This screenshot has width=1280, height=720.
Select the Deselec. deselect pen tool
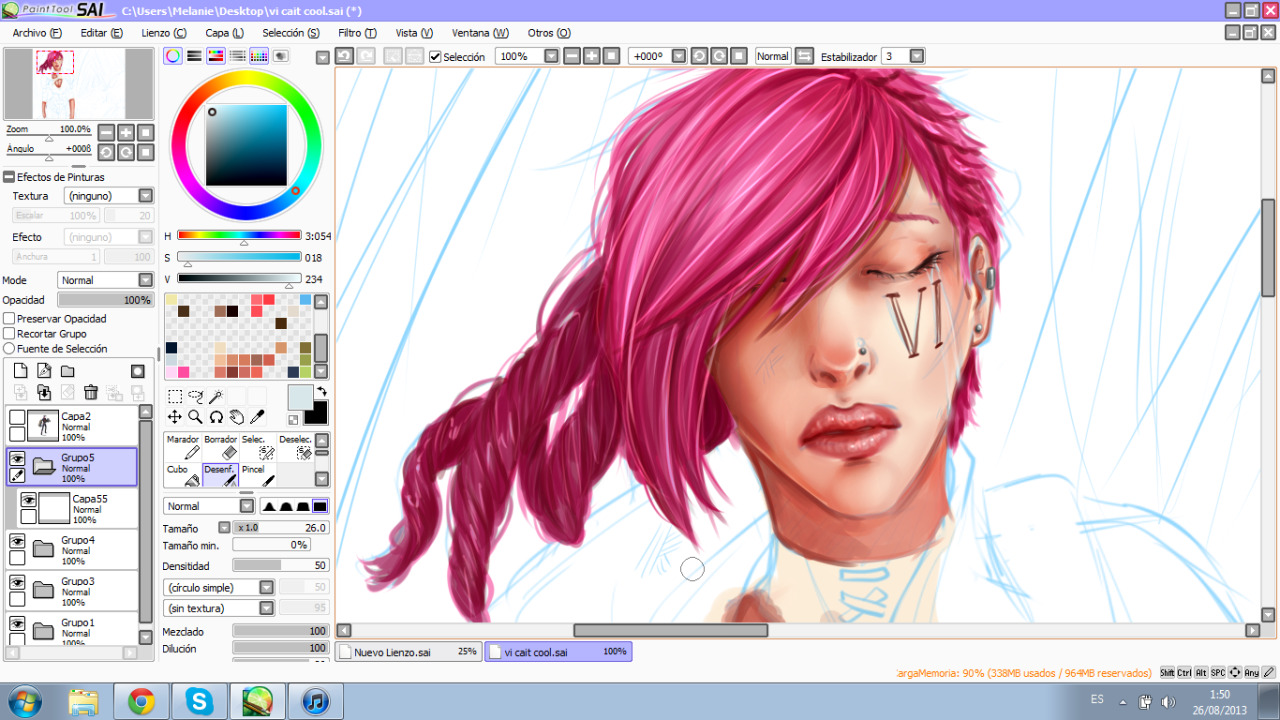pyautogui.click(x=295, y=447)
